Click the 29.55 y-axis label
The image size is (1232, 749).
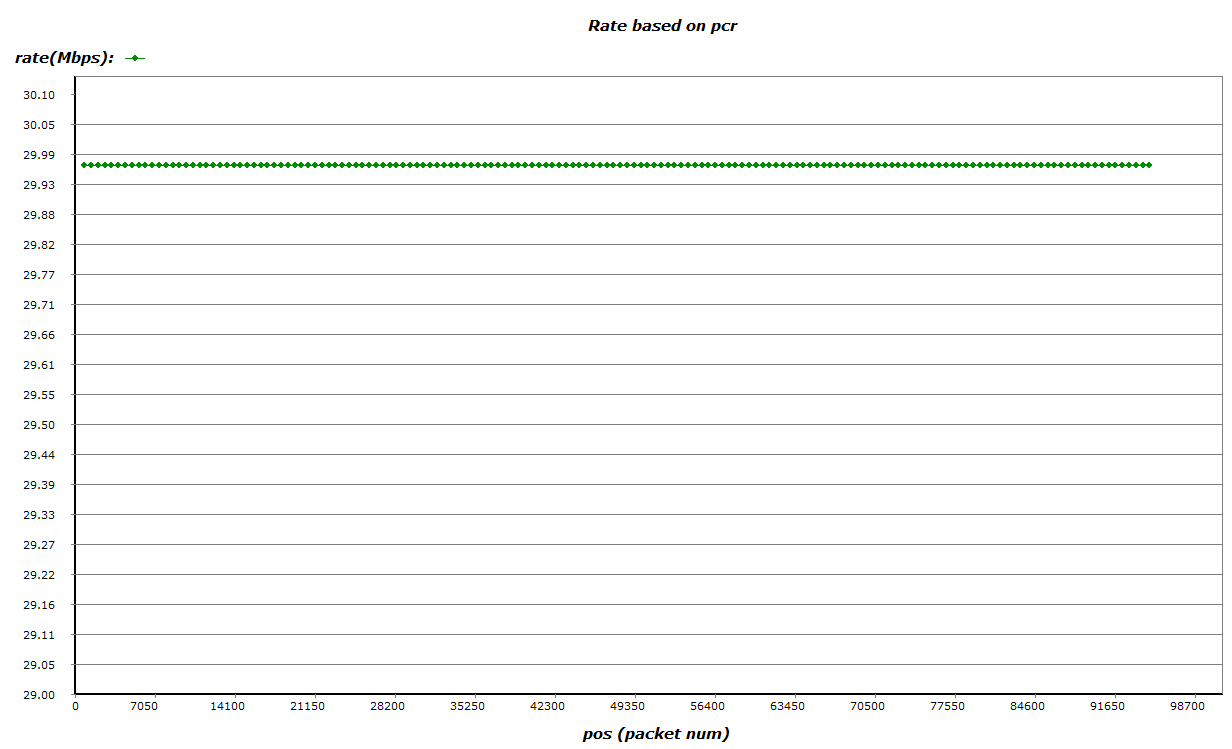(39, 395)
